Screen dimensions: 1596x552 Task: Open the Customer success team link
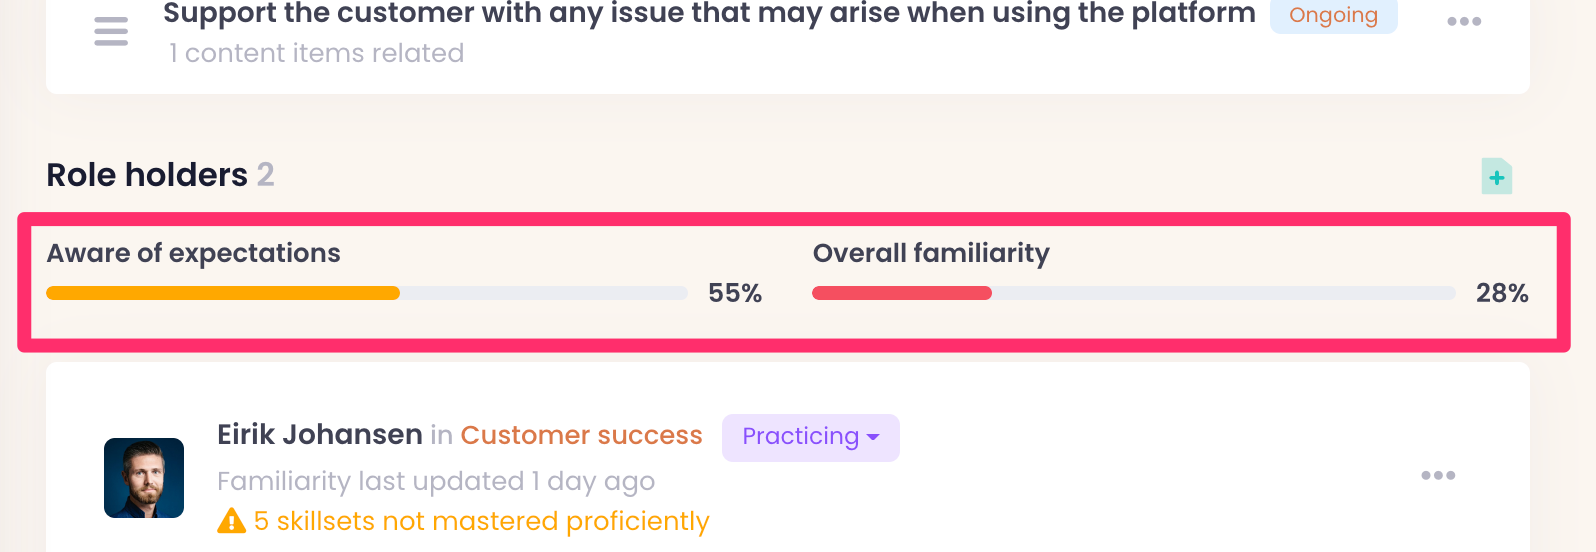(581, 435)
